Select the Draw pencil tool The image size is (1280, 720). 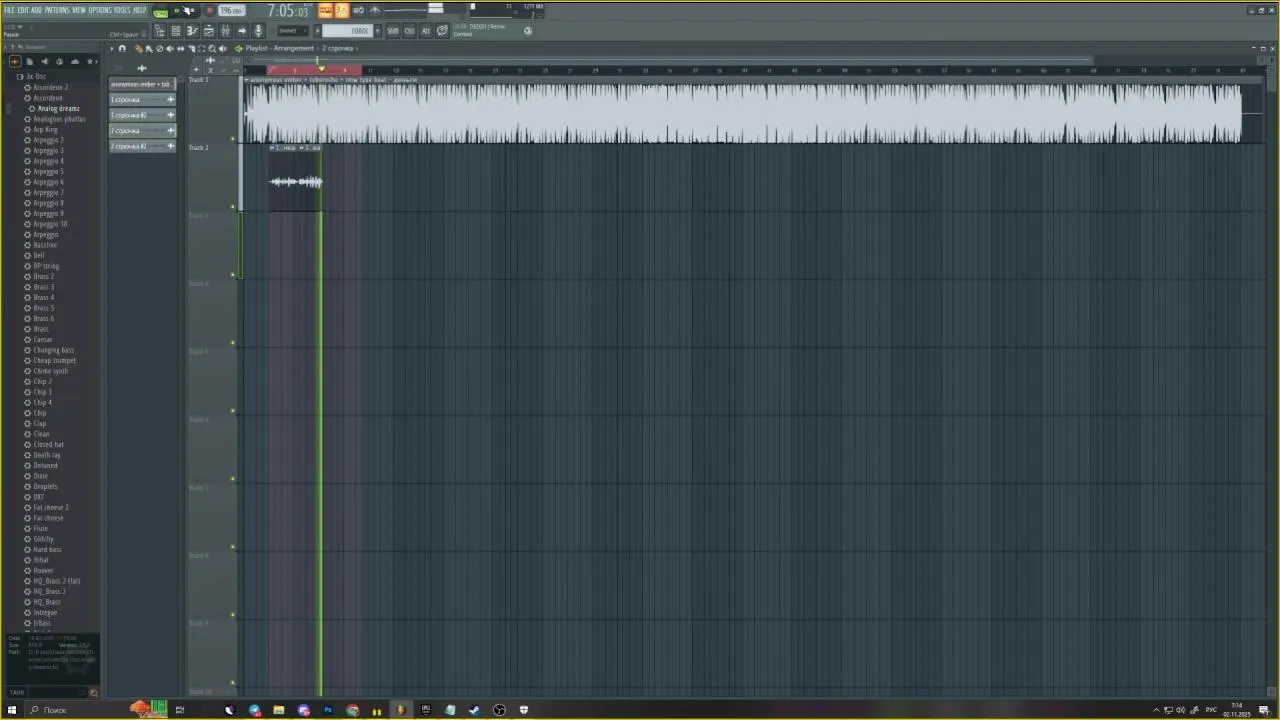138,48
